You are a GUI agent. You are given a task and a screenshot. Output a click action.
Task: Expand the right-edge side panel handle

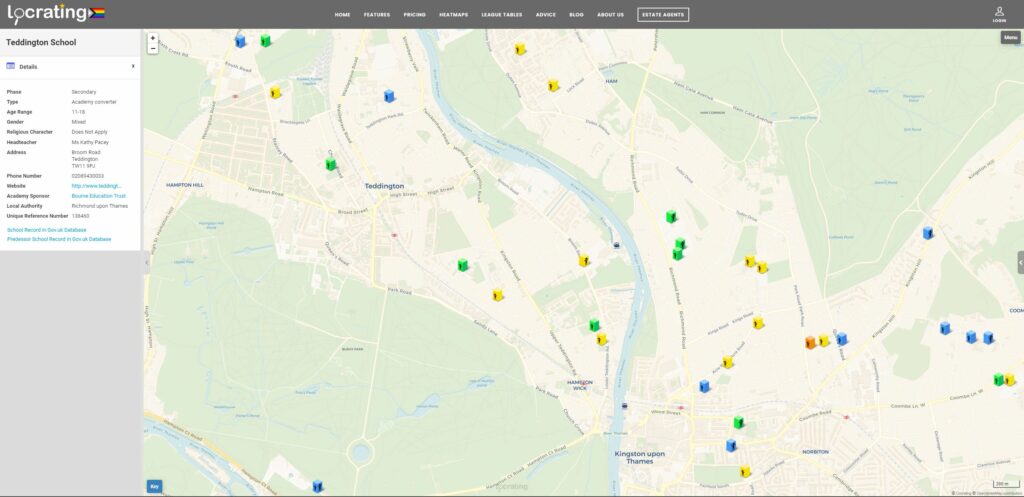[1020, 262]
